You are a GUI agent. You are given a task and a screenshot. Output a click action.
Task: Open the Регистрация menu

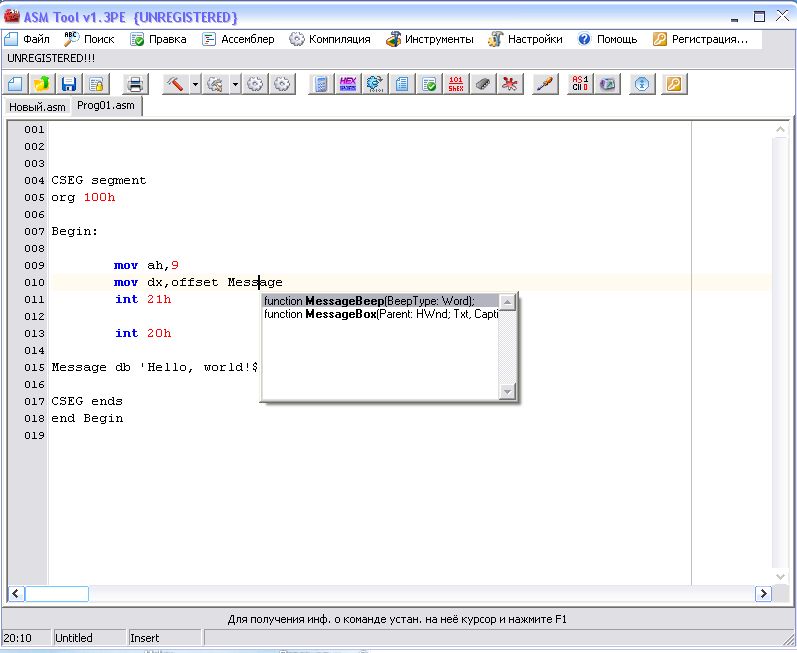coord(701,39)
